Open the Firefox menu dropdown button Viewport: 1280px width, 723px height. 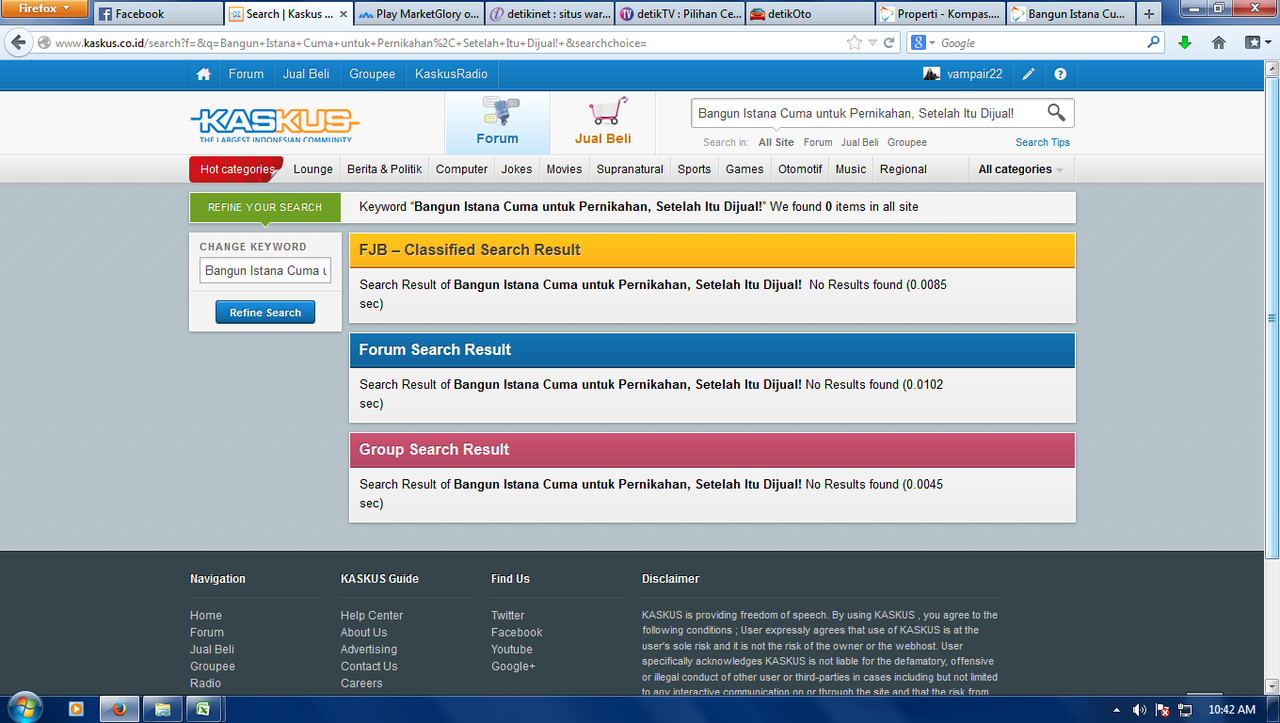pos(45,9)
